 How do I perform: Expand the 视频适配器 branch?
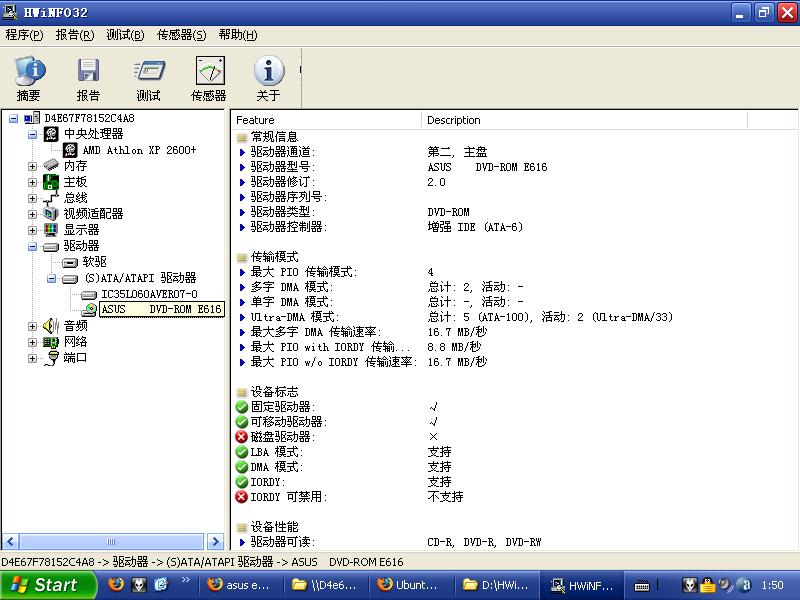click(33, 214)
